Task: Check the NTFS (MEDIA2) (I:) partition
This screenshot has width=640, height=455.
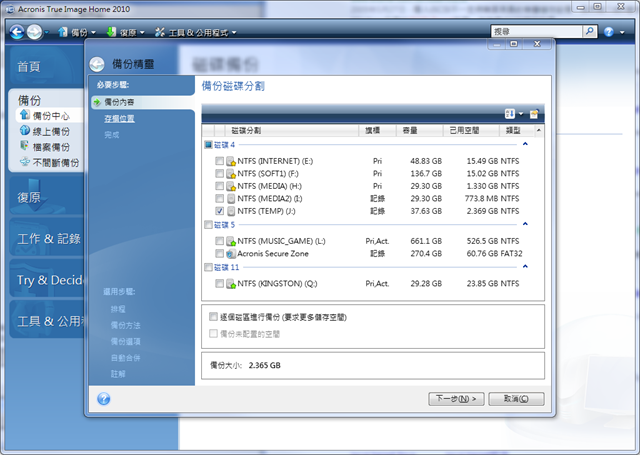Action: click(220, 198)
